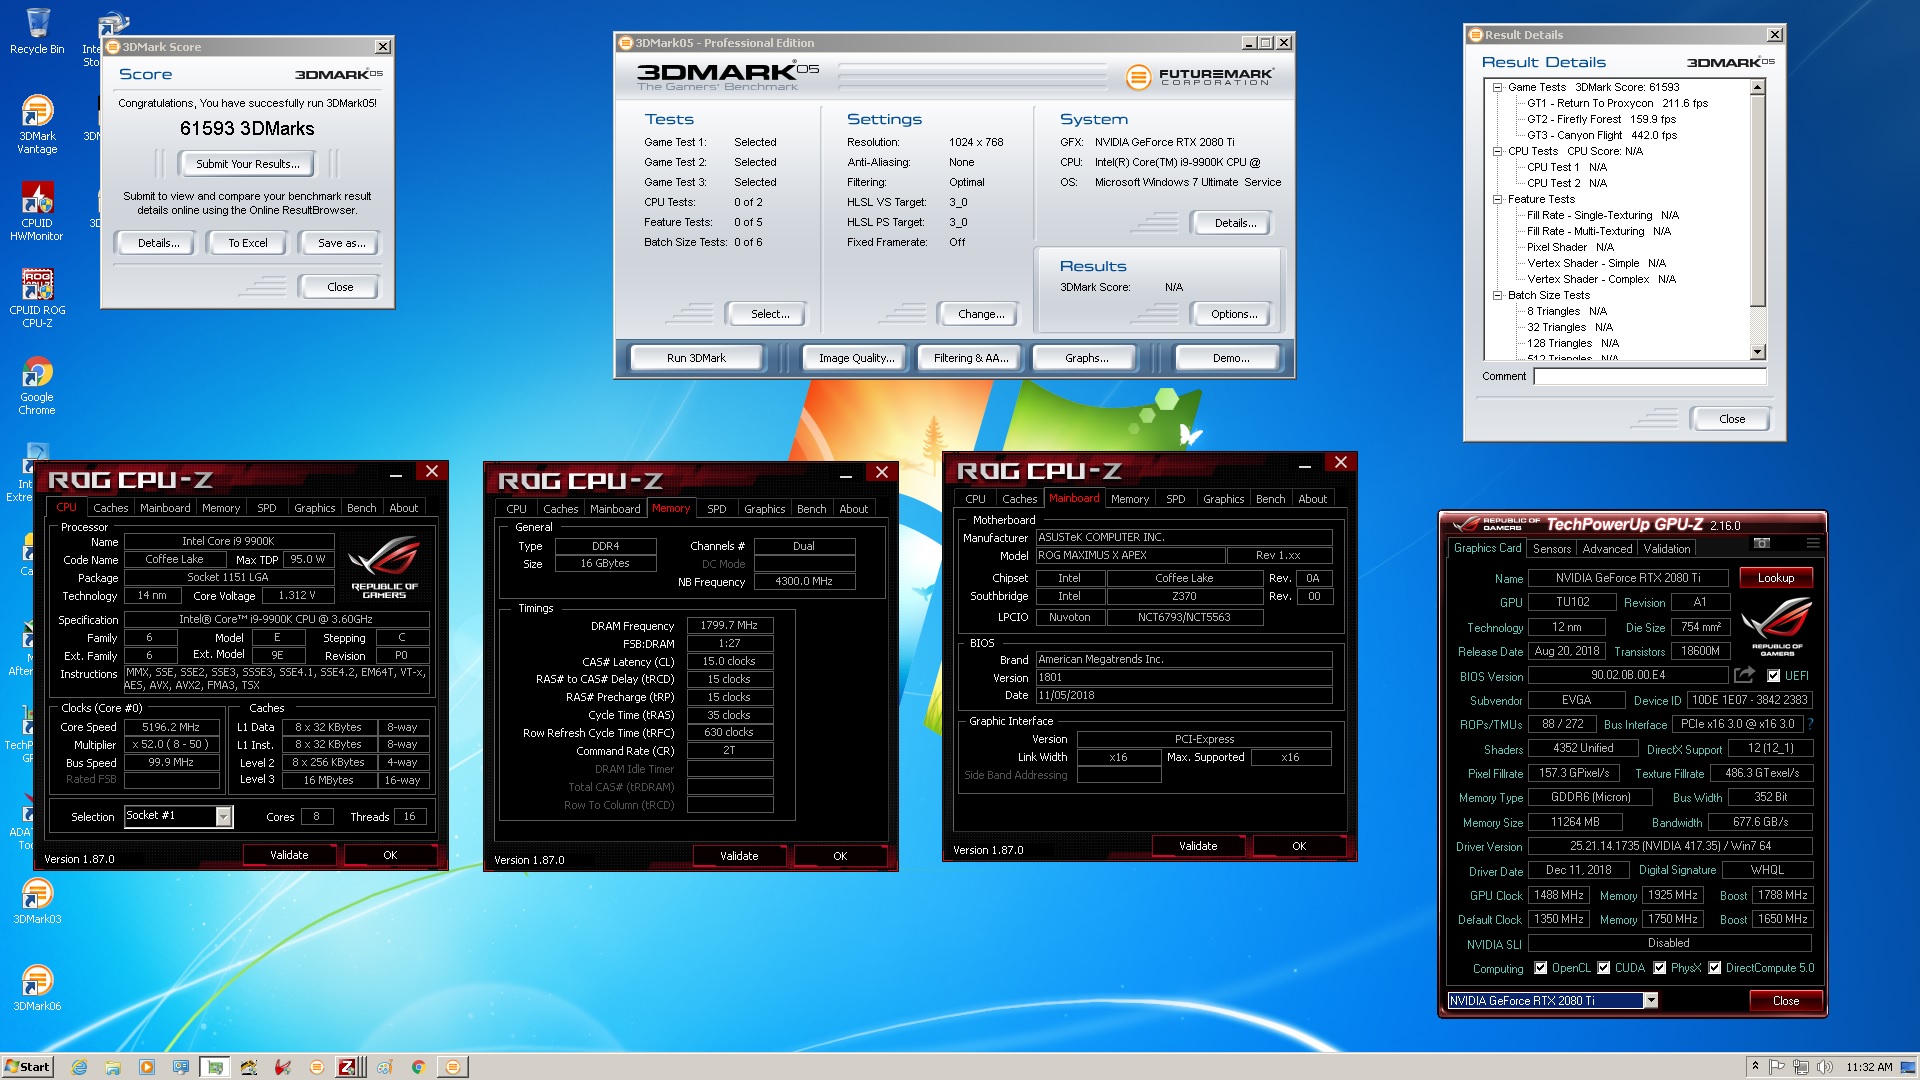This screenshot has width=1920, height=1080.
Task: Click Chrome icon in taskbar
Action: pos(418,1067)
